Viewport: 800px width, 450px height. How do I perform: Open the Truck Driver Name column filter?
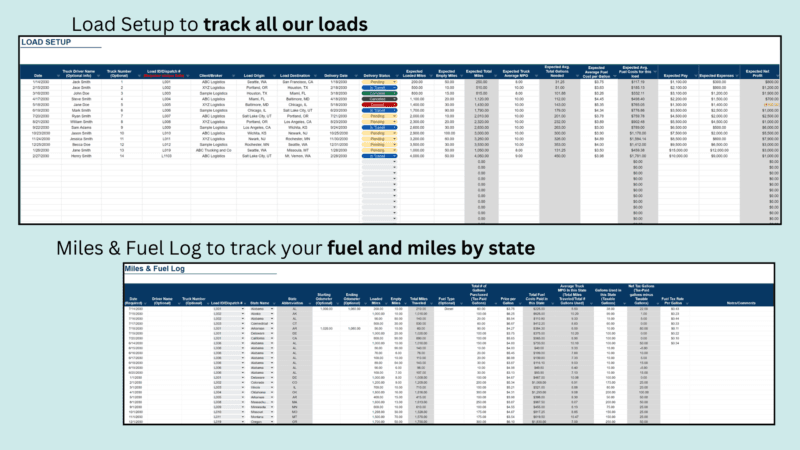[x=98, y=76]
